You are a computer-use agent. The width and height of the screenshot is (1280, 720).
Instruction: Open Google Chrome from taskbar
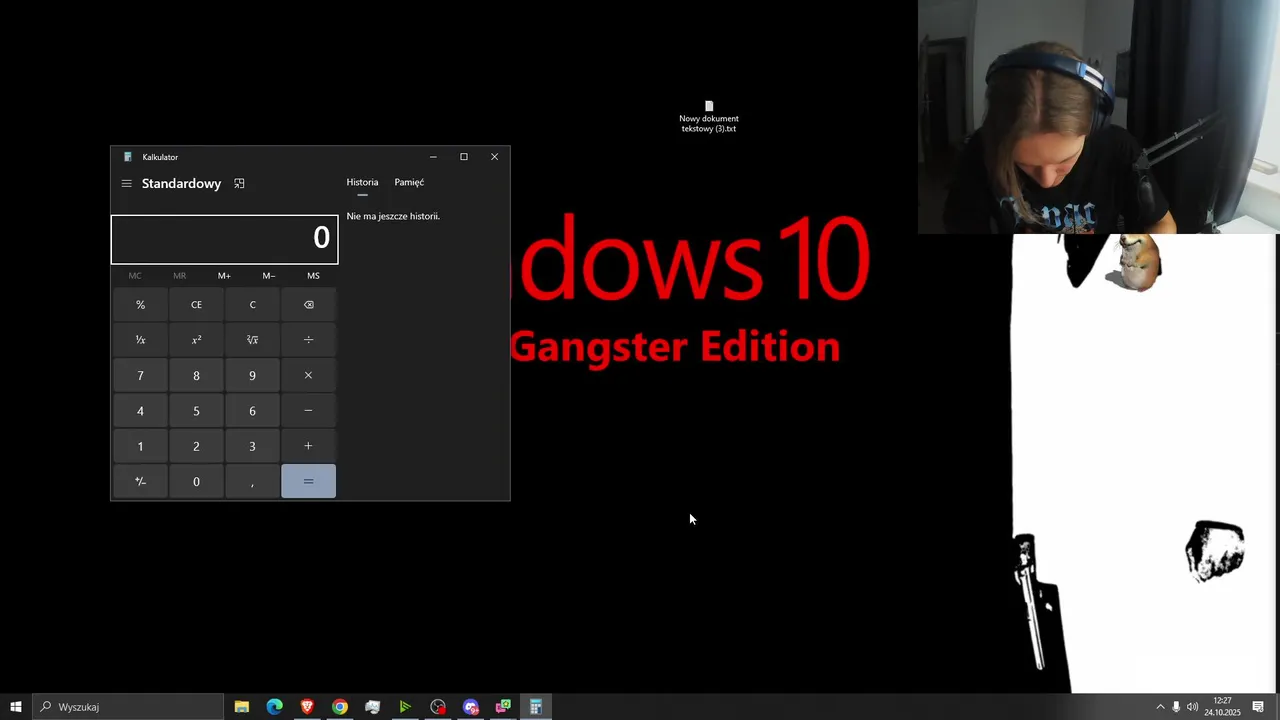[340, 707]
